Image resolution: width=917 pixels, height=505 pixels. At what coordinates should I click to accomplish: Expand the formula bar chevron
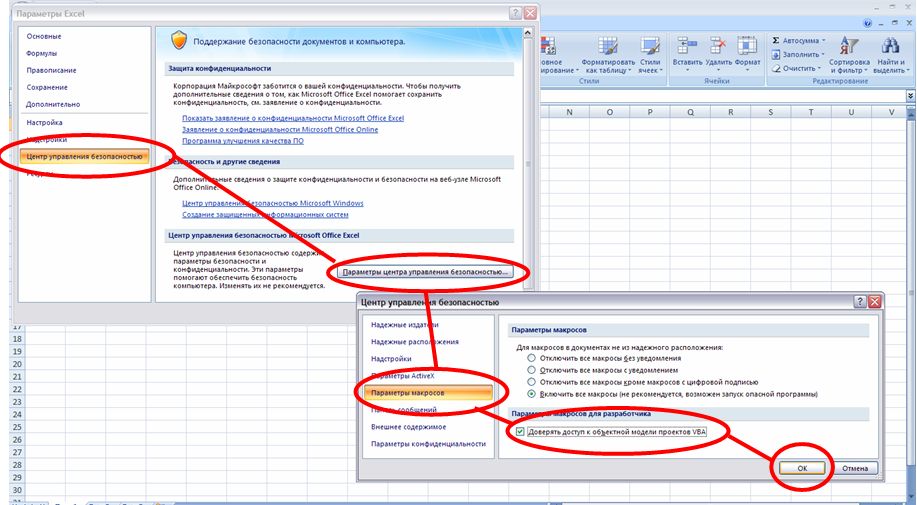coord(911,95)
